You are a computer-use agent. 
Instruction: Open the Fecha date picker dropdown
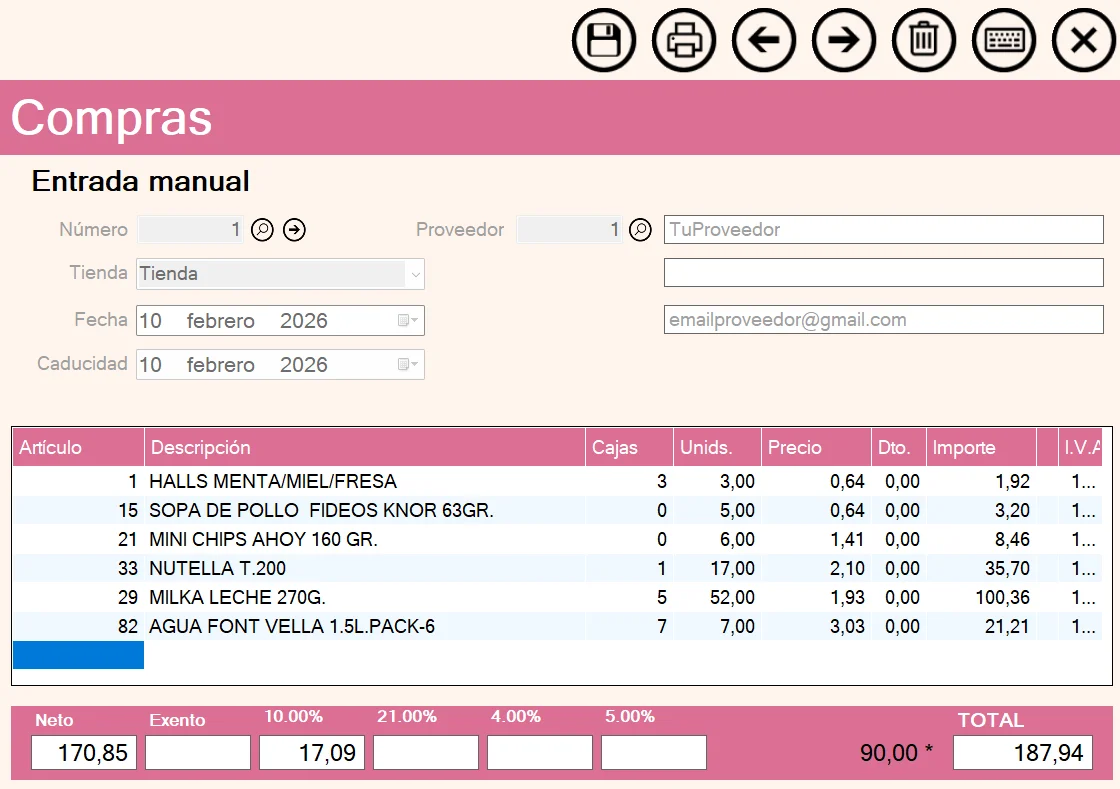click(408, 321)
